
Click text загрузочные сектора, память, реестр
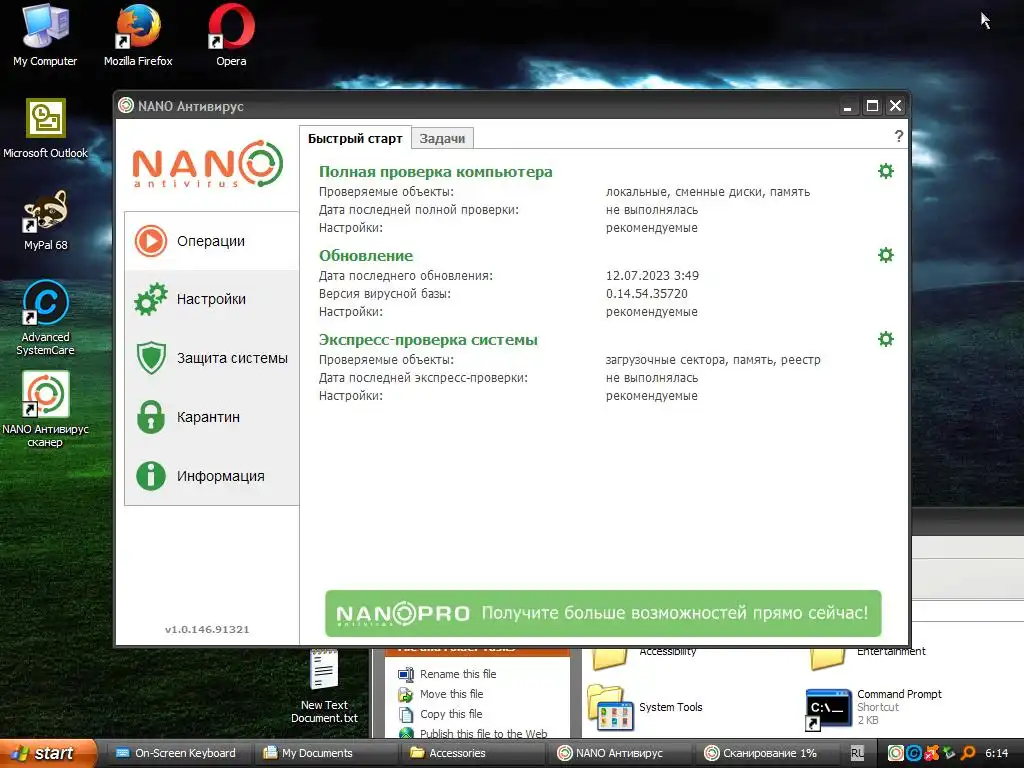(x=713, y=360)
